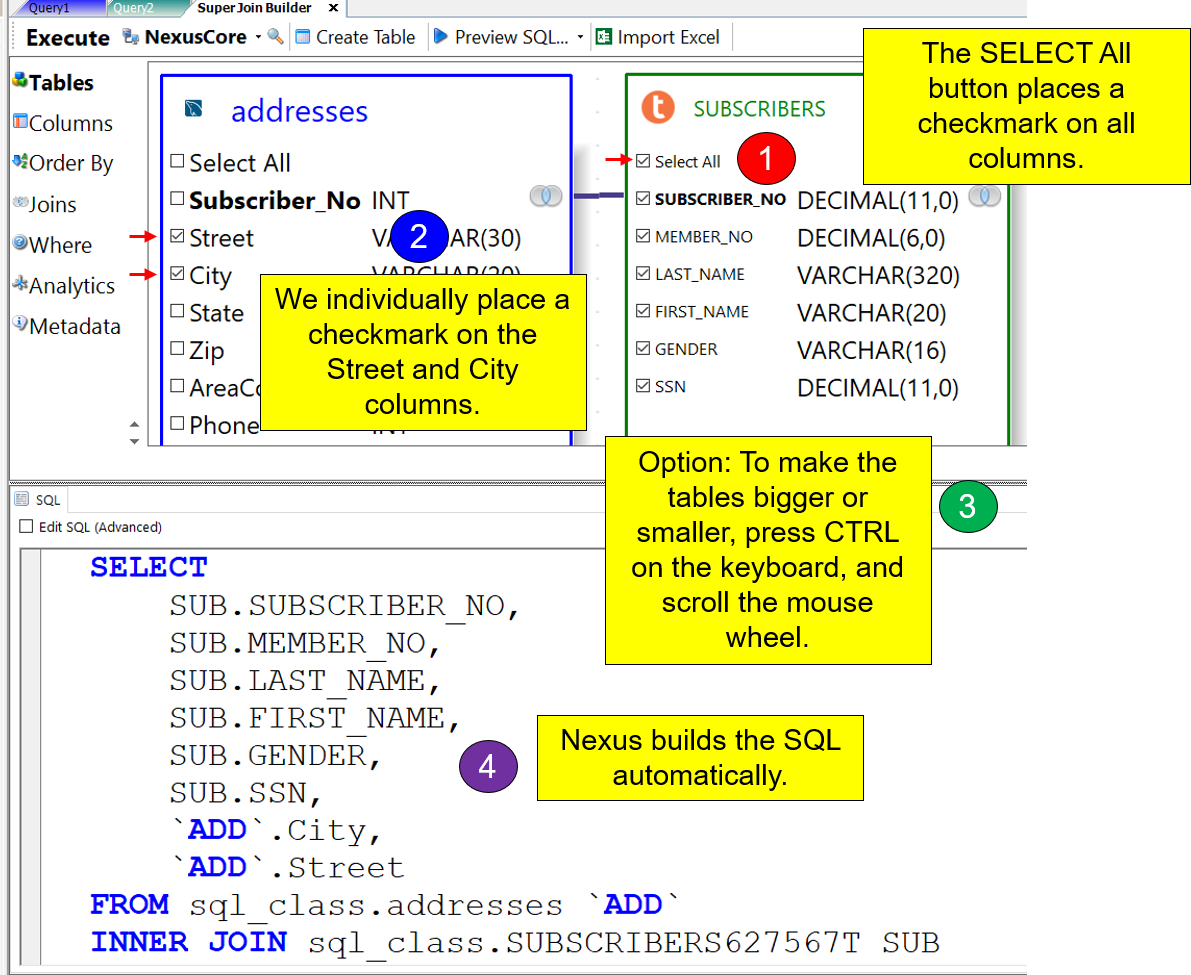Screen dimensions: 1191x975
Task: Switch to the Query2 tab
Action: pos(133,8)
